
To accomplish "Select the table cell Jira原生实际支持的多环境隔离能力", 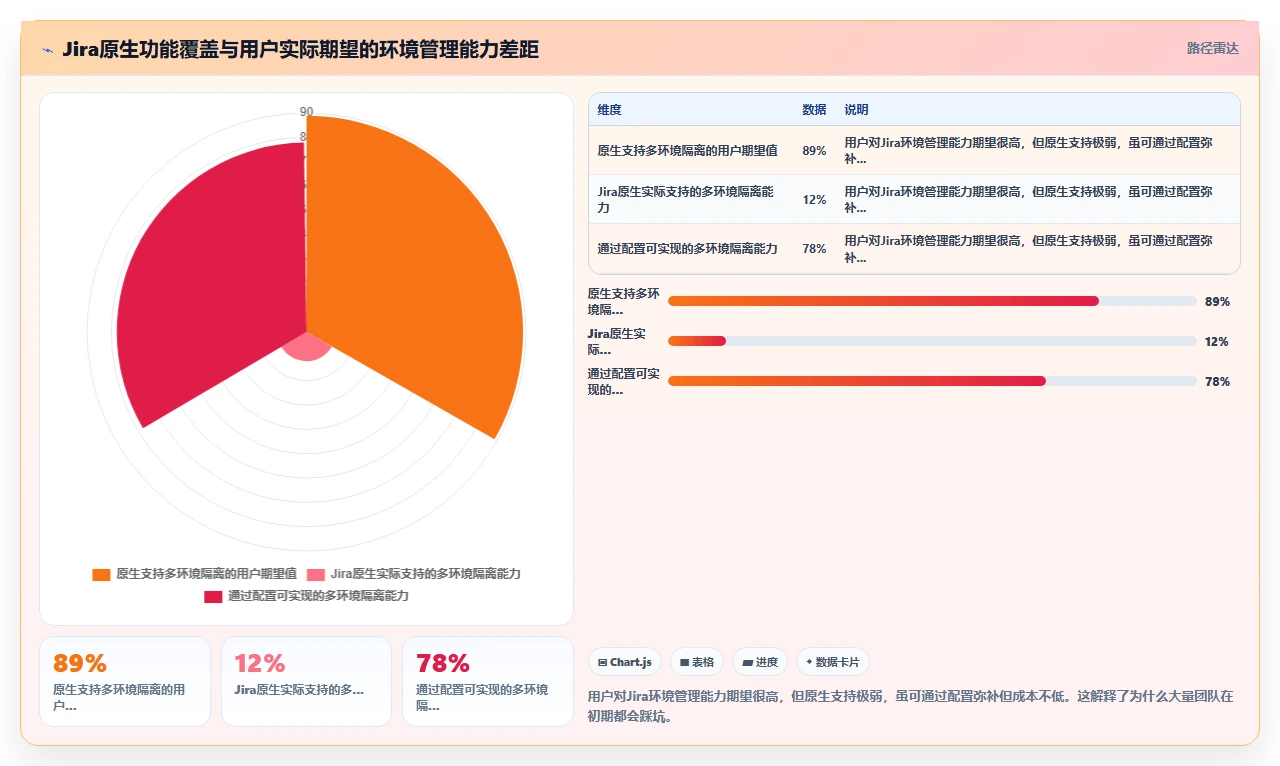I will [687, 200].
